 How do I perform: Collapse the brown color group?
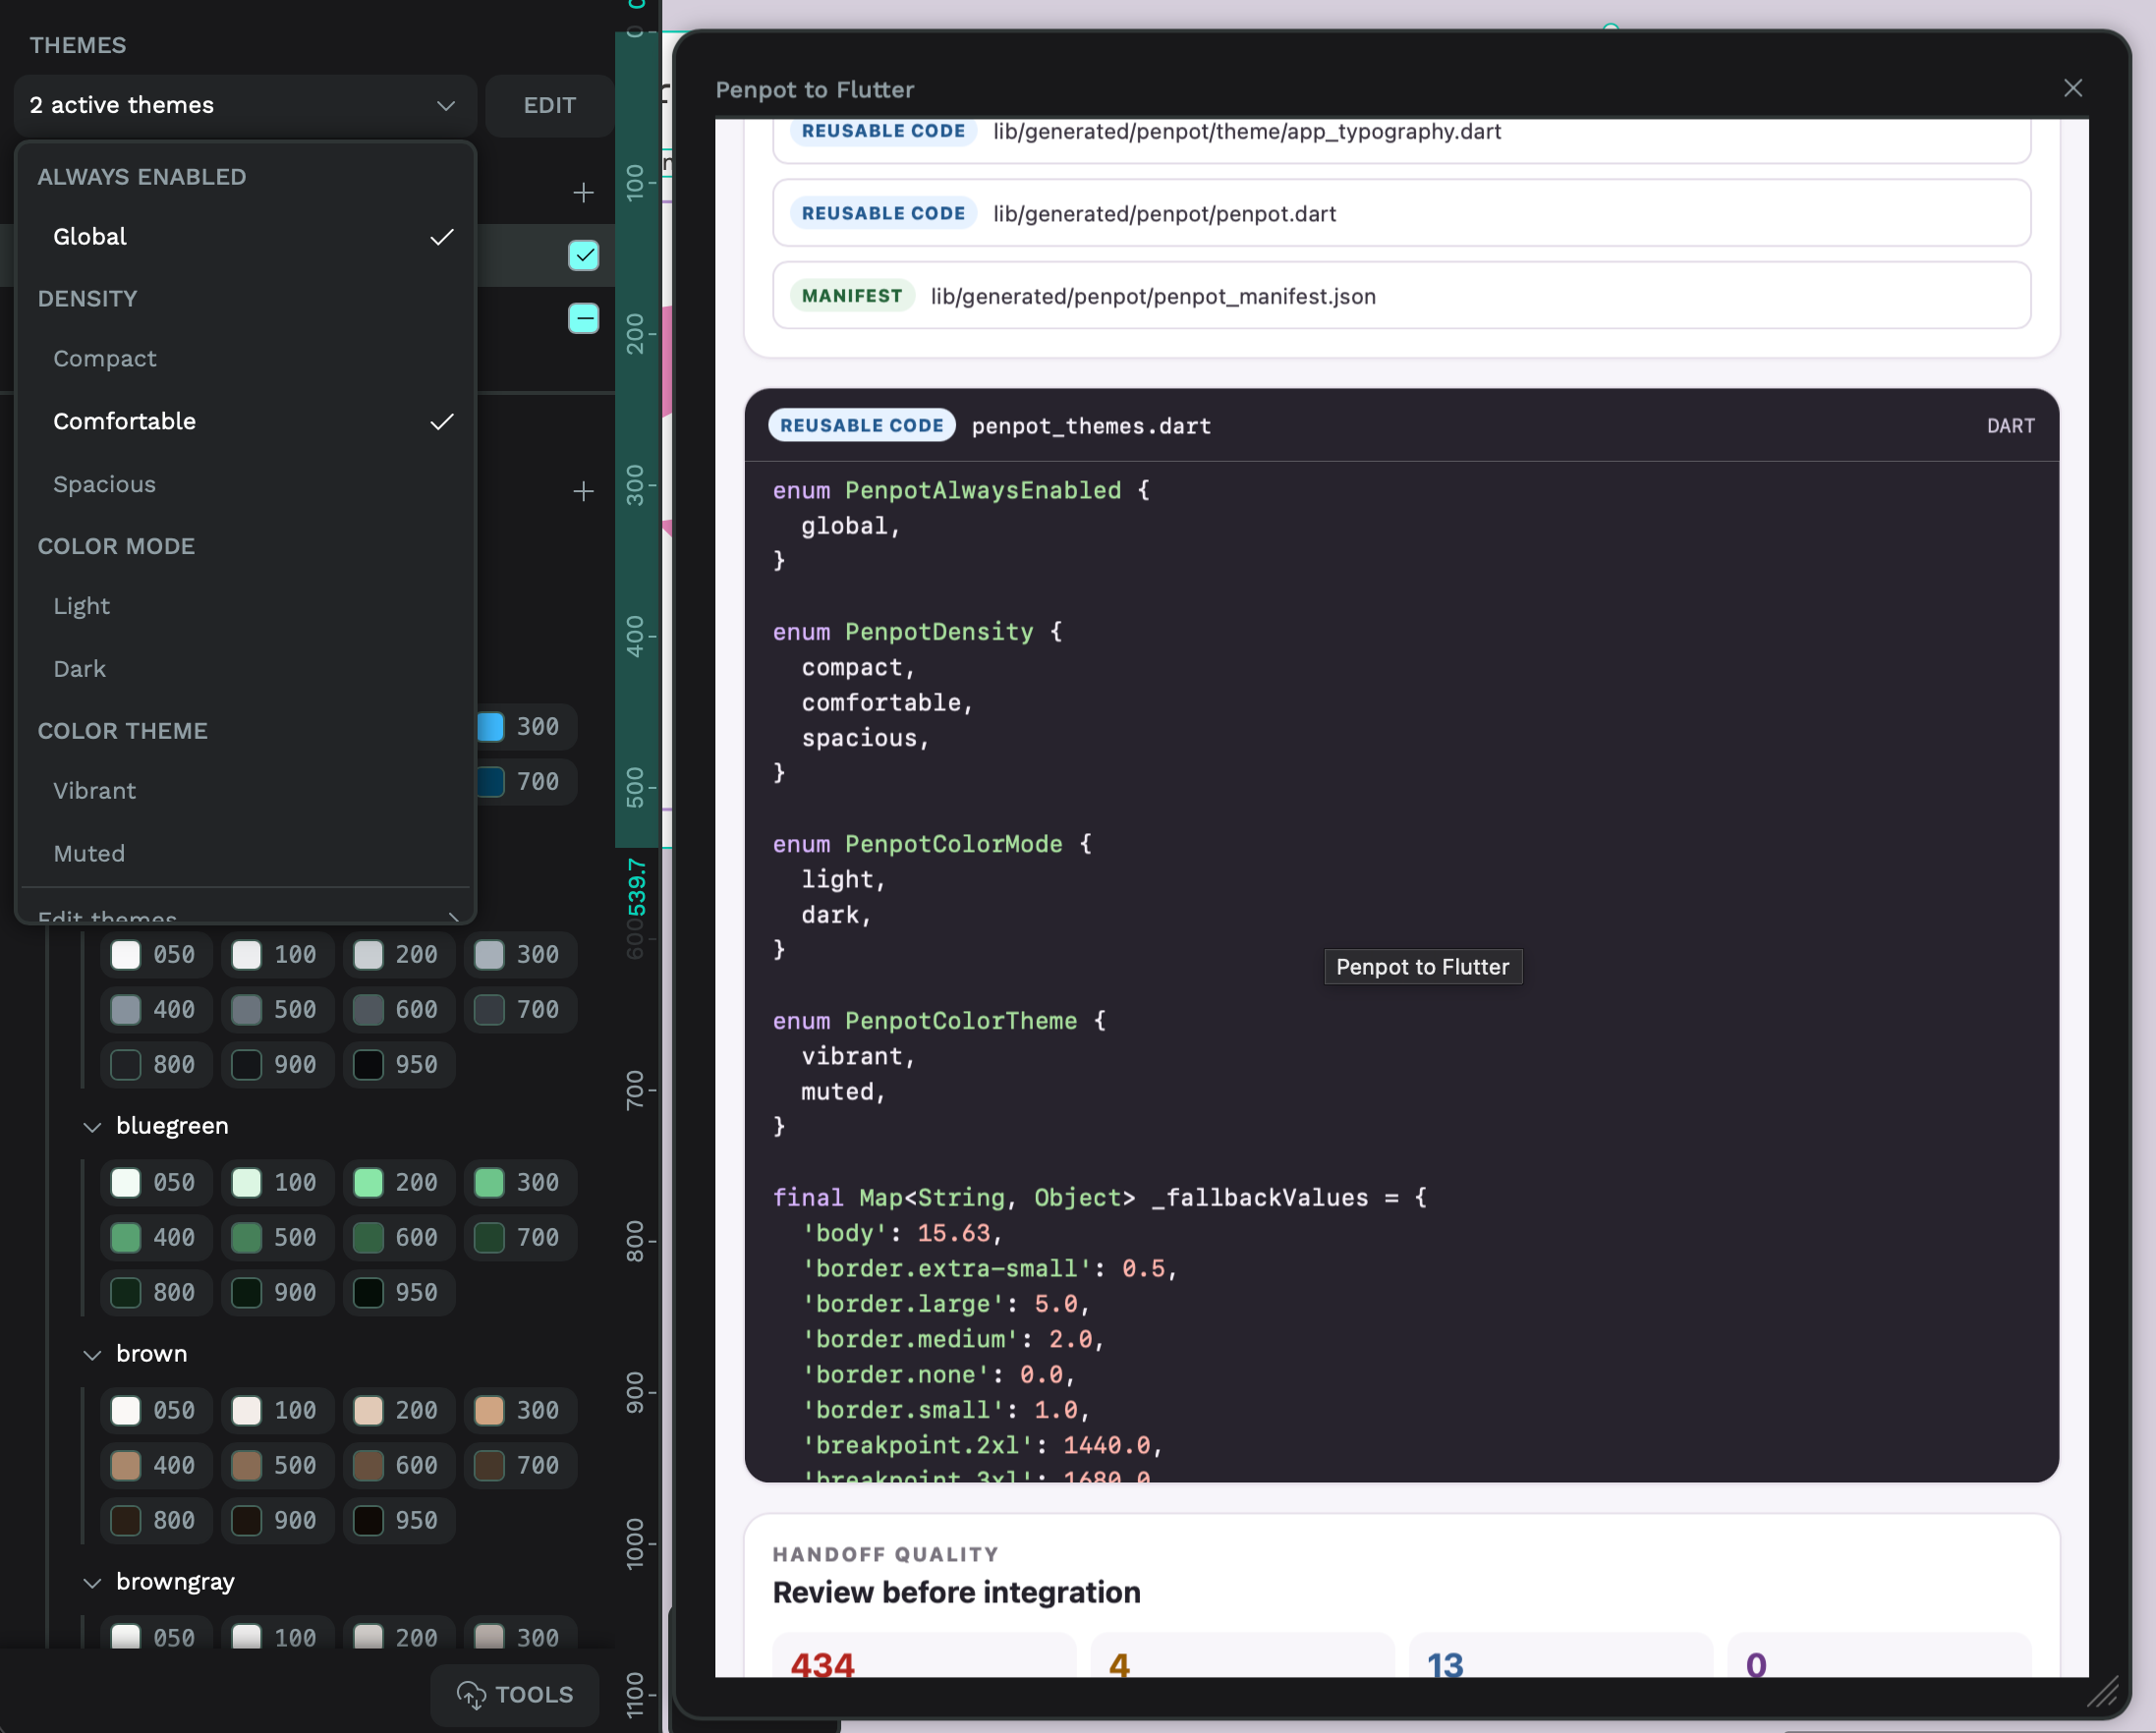[x=92, y=1355]
